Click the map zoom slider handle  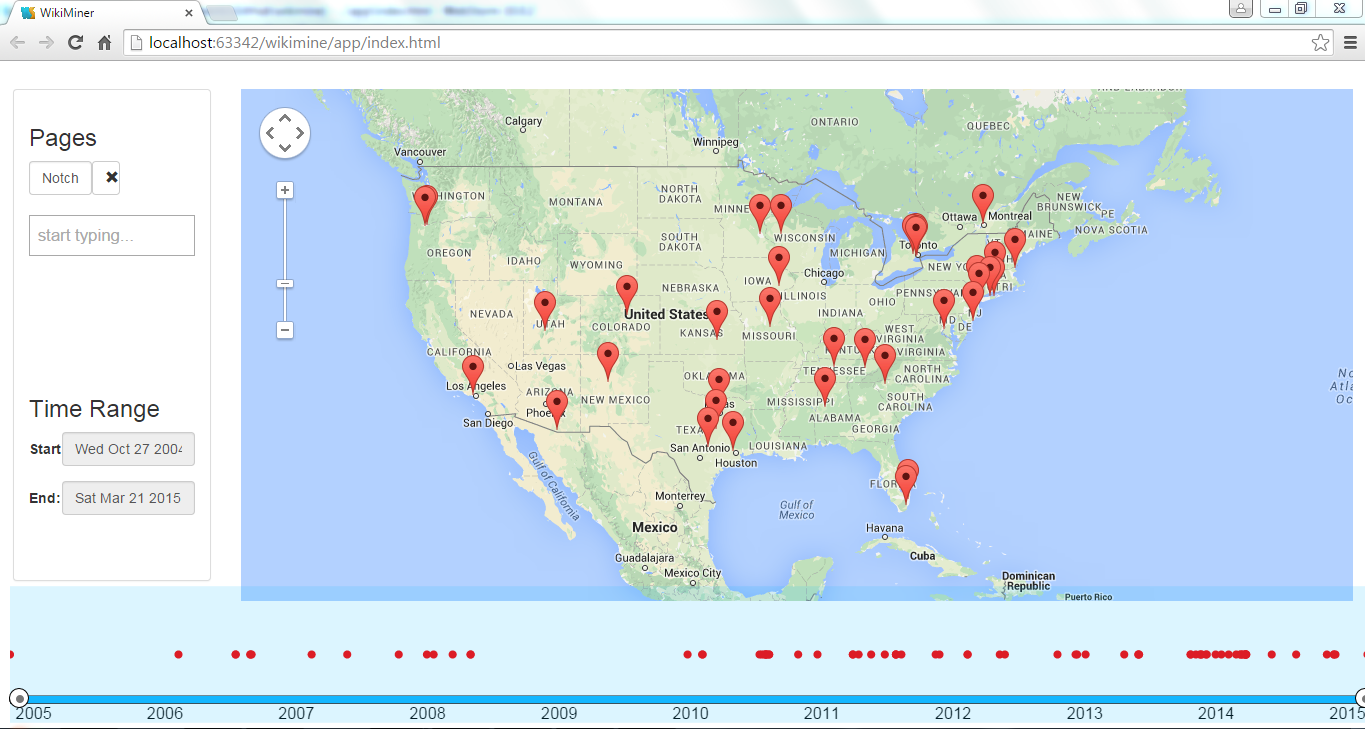click(x=285, y=284)
